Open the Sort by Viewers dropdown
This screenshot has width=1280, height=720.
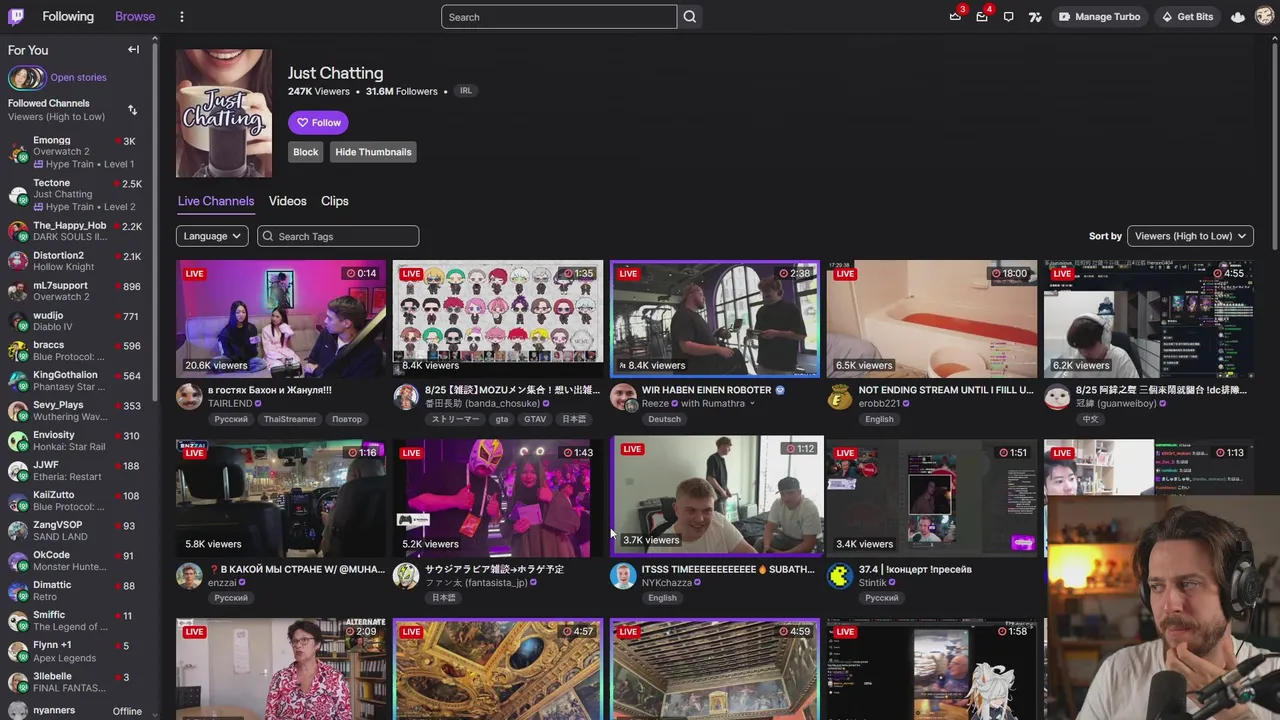point(1190,236)
